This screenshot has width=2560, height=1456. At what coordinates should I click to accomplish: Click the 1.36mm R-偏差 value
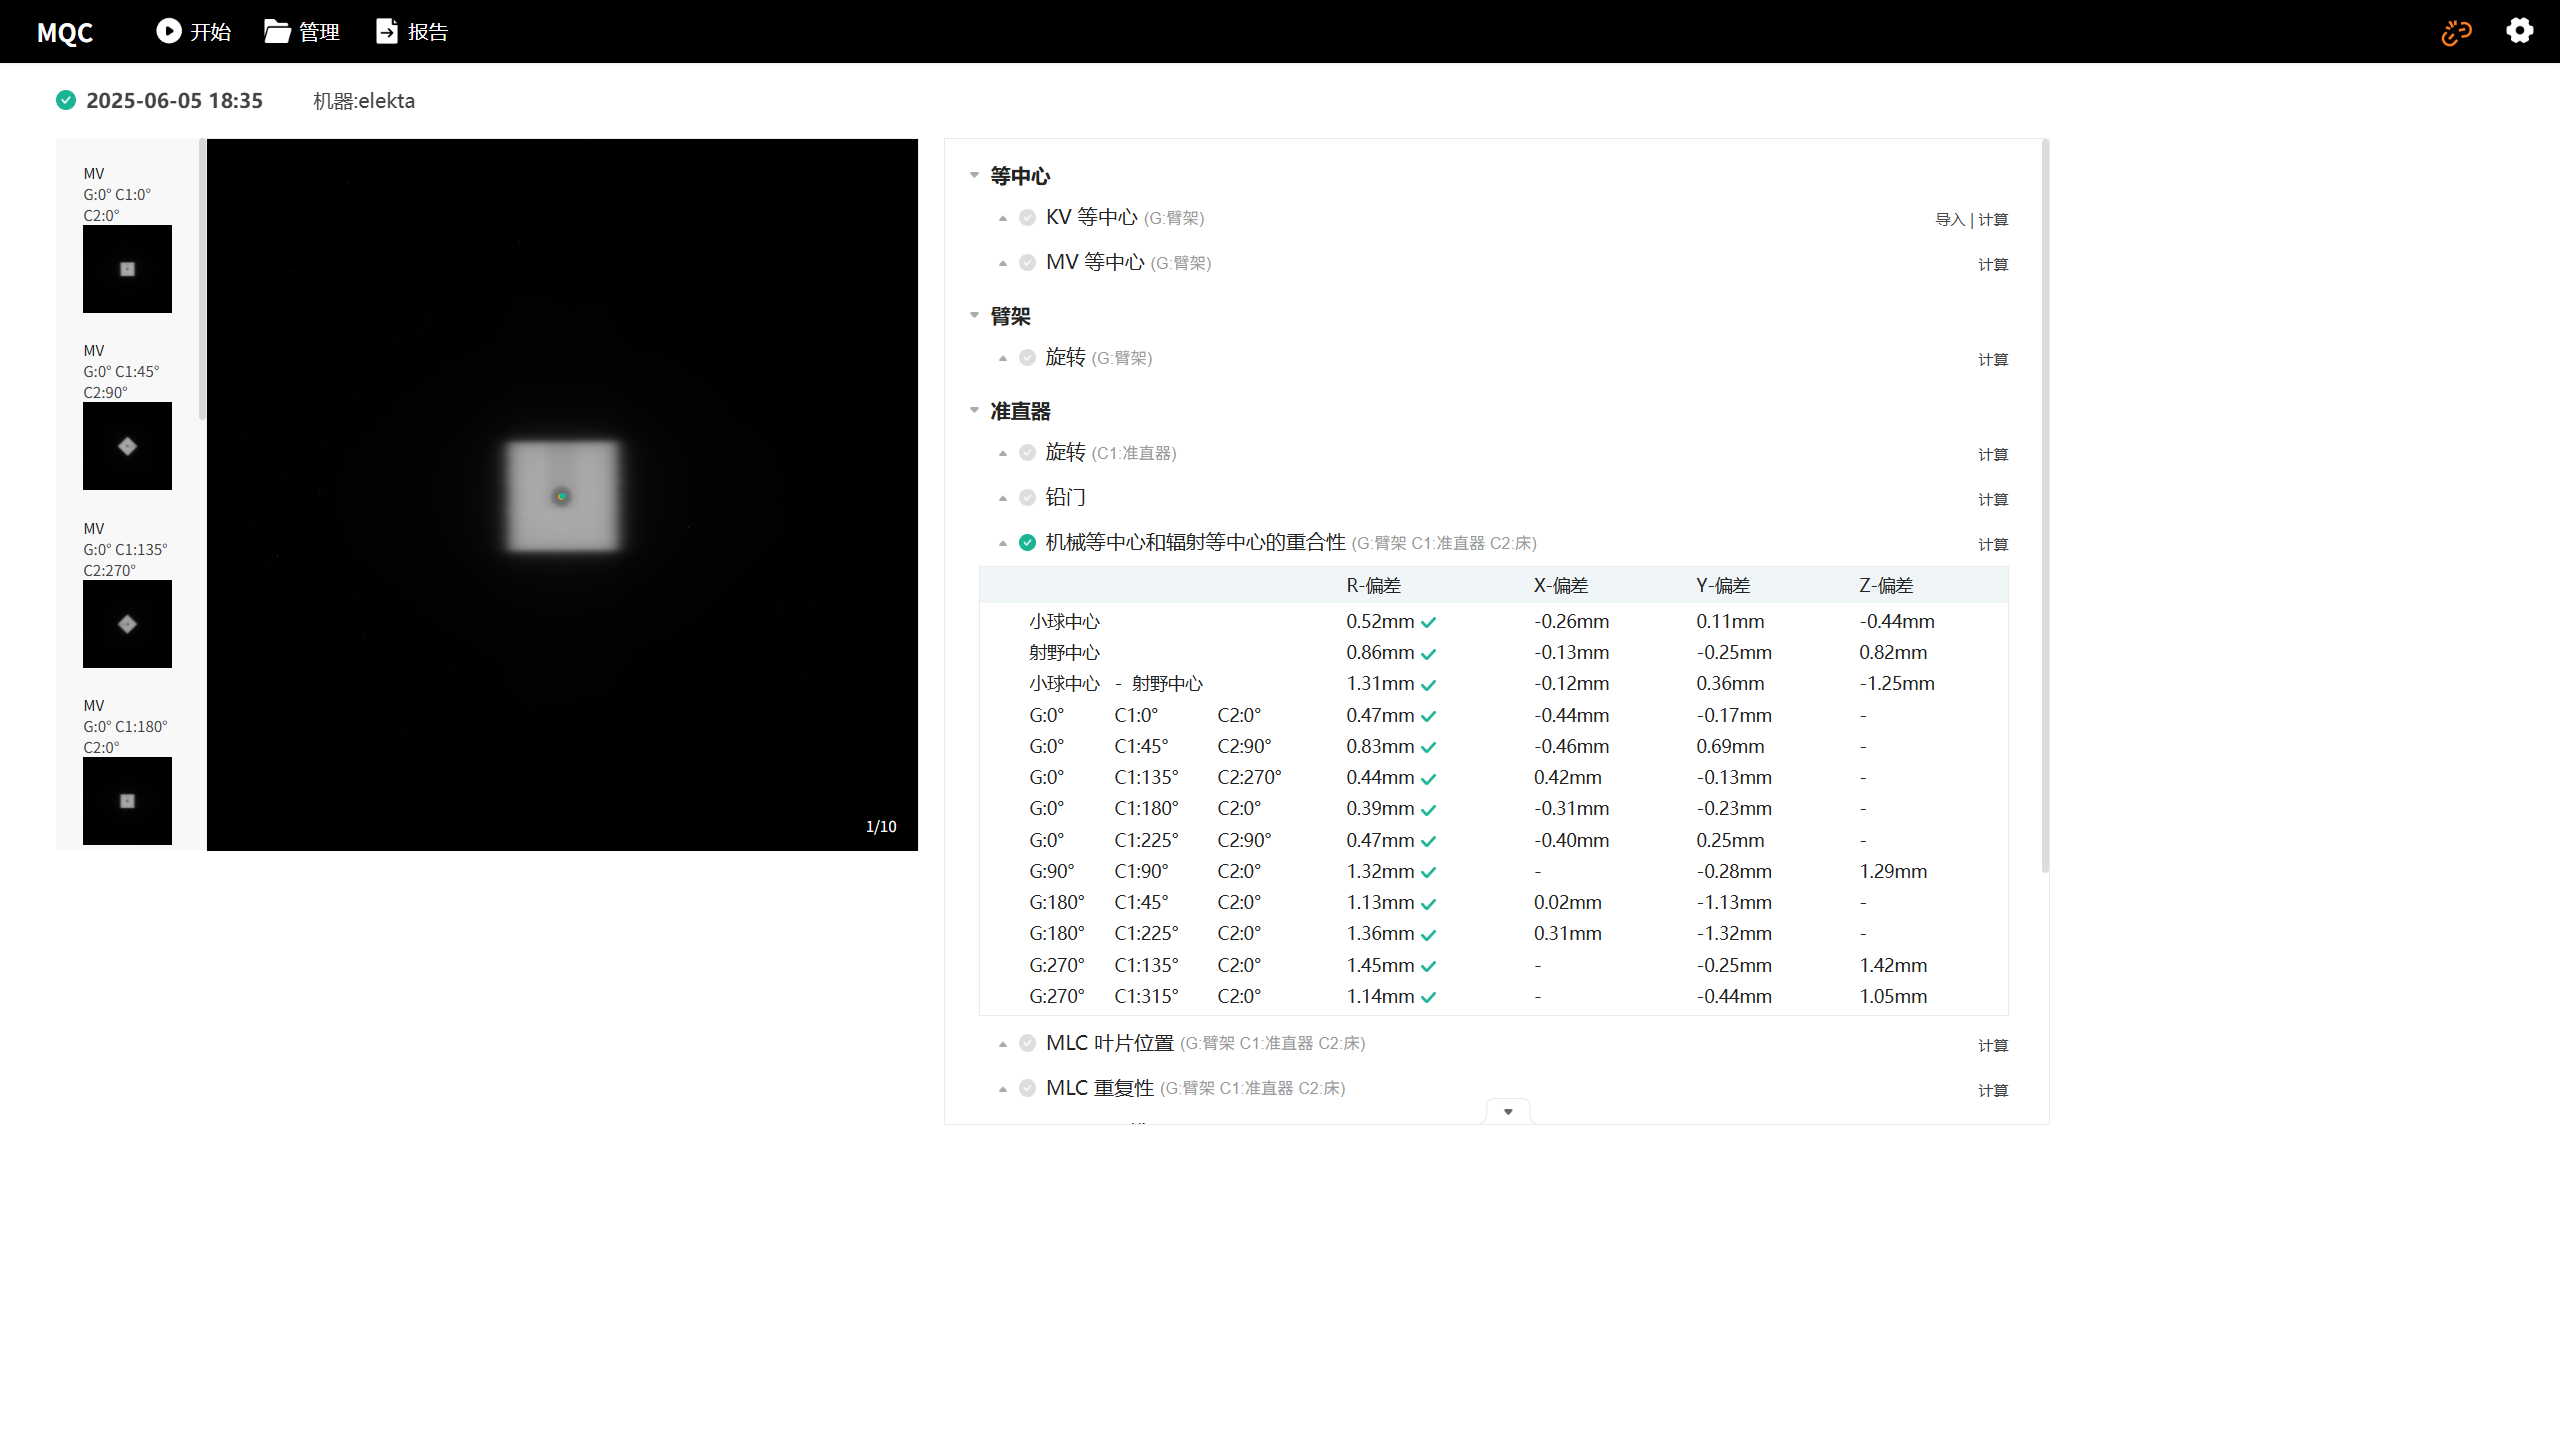click(1380, 934)
